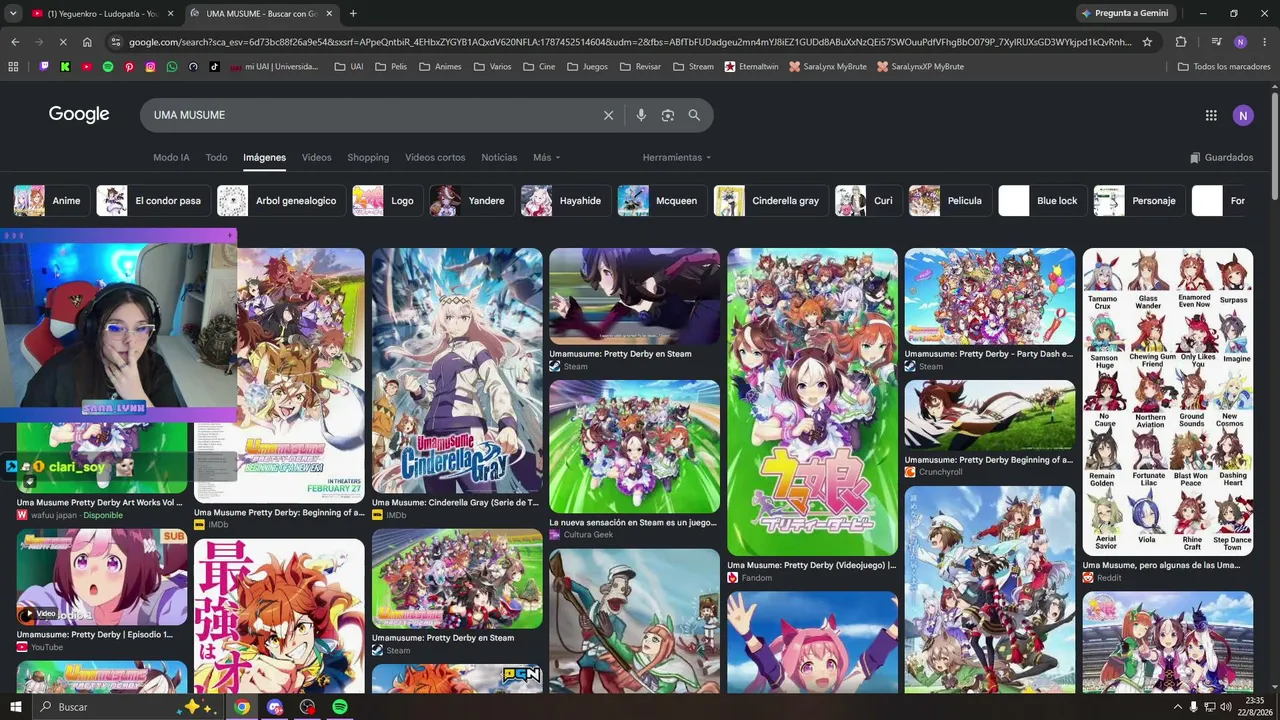1280x720 pixels.
Task: Open Chrome from the taskbar
Action: (x=242, y=707)
